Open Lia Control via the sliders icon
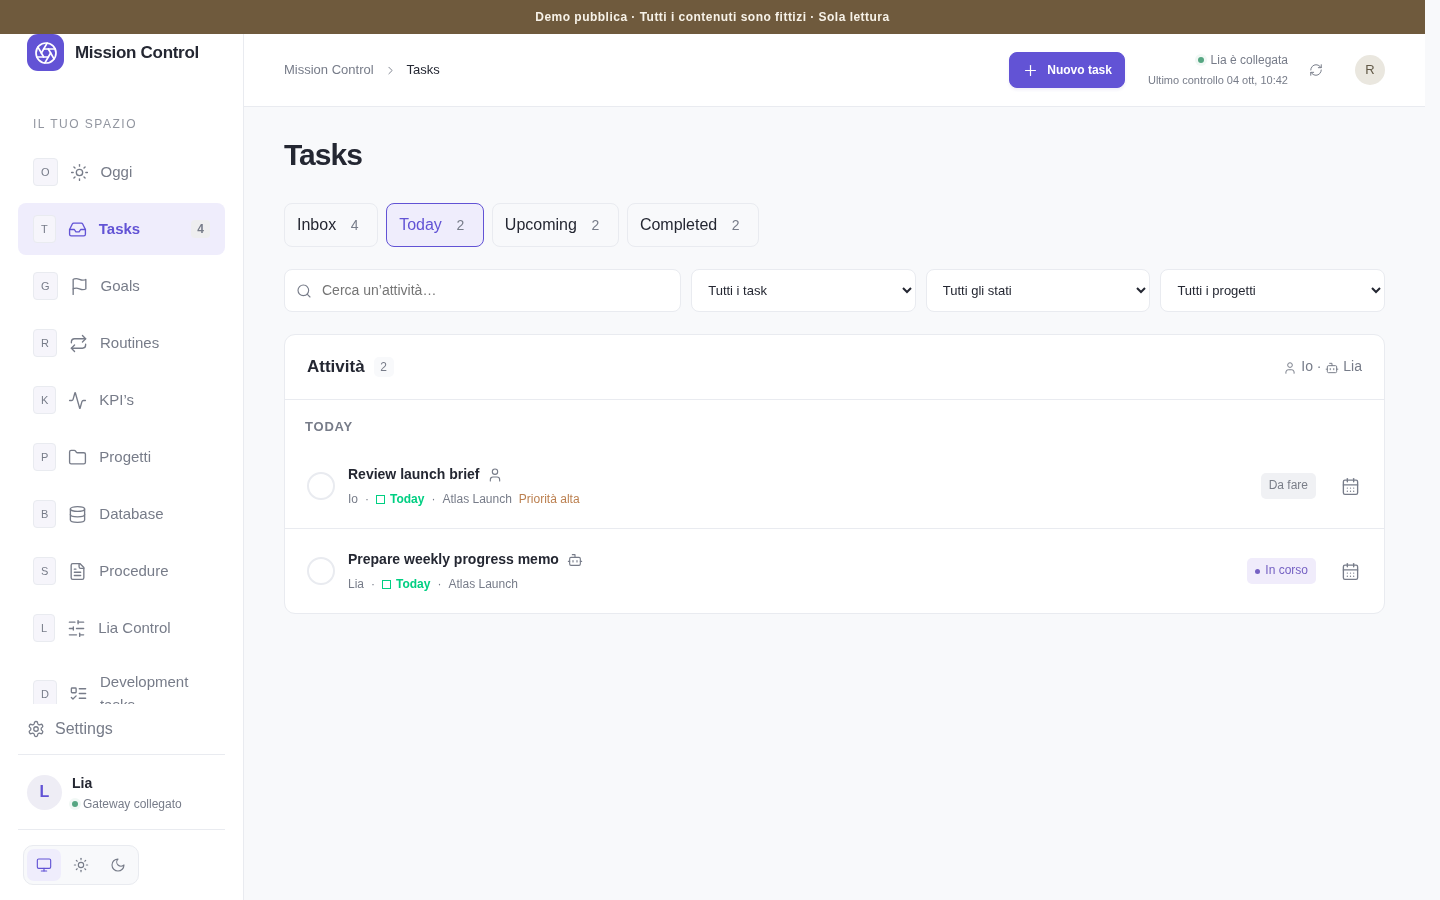1440x900 pixels. pyautogui.click(x=76, y=628)
